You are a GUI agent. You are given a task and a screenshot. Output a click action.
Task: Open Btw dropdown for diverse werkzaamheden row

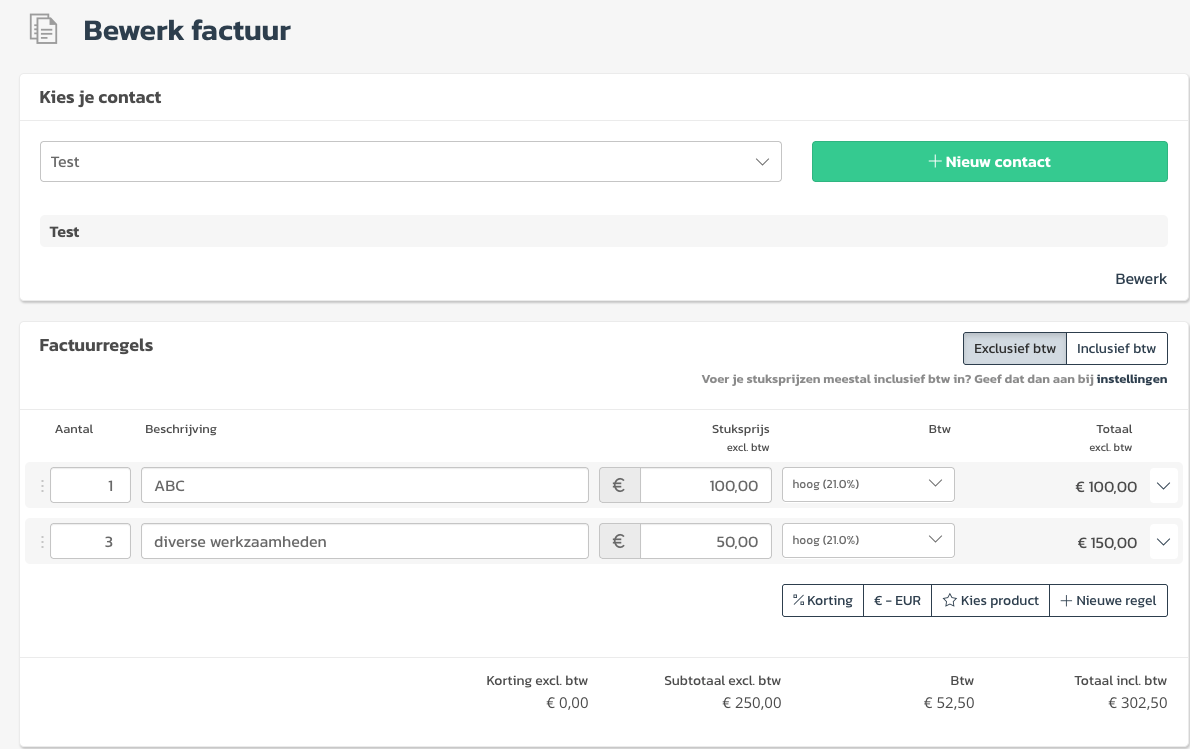867,540
